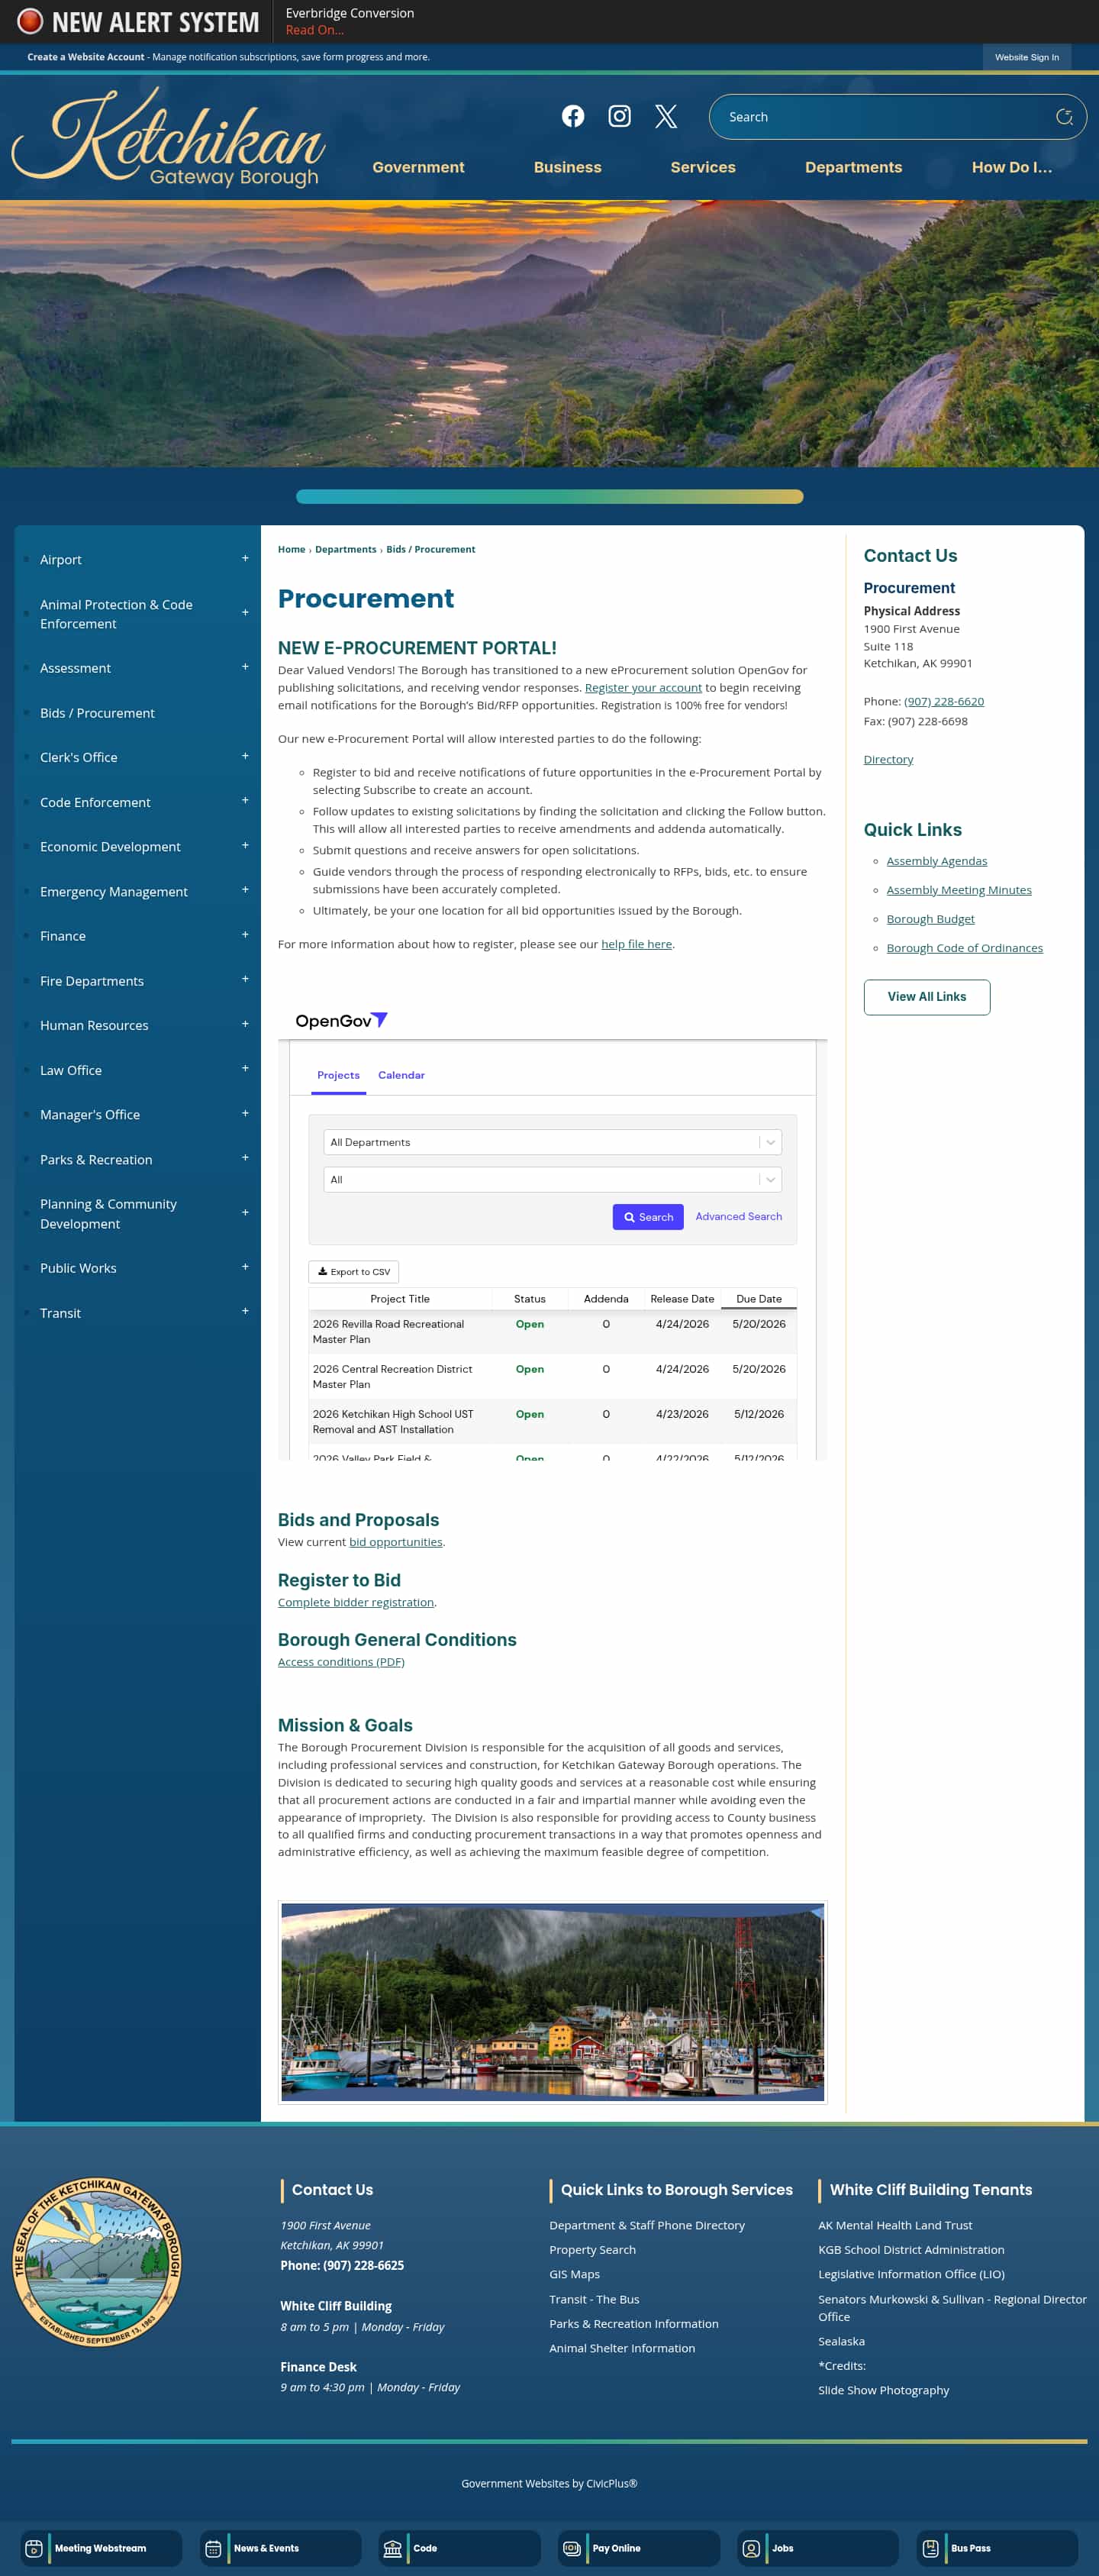Expand the Airport sidebar item

pos(245,558)
